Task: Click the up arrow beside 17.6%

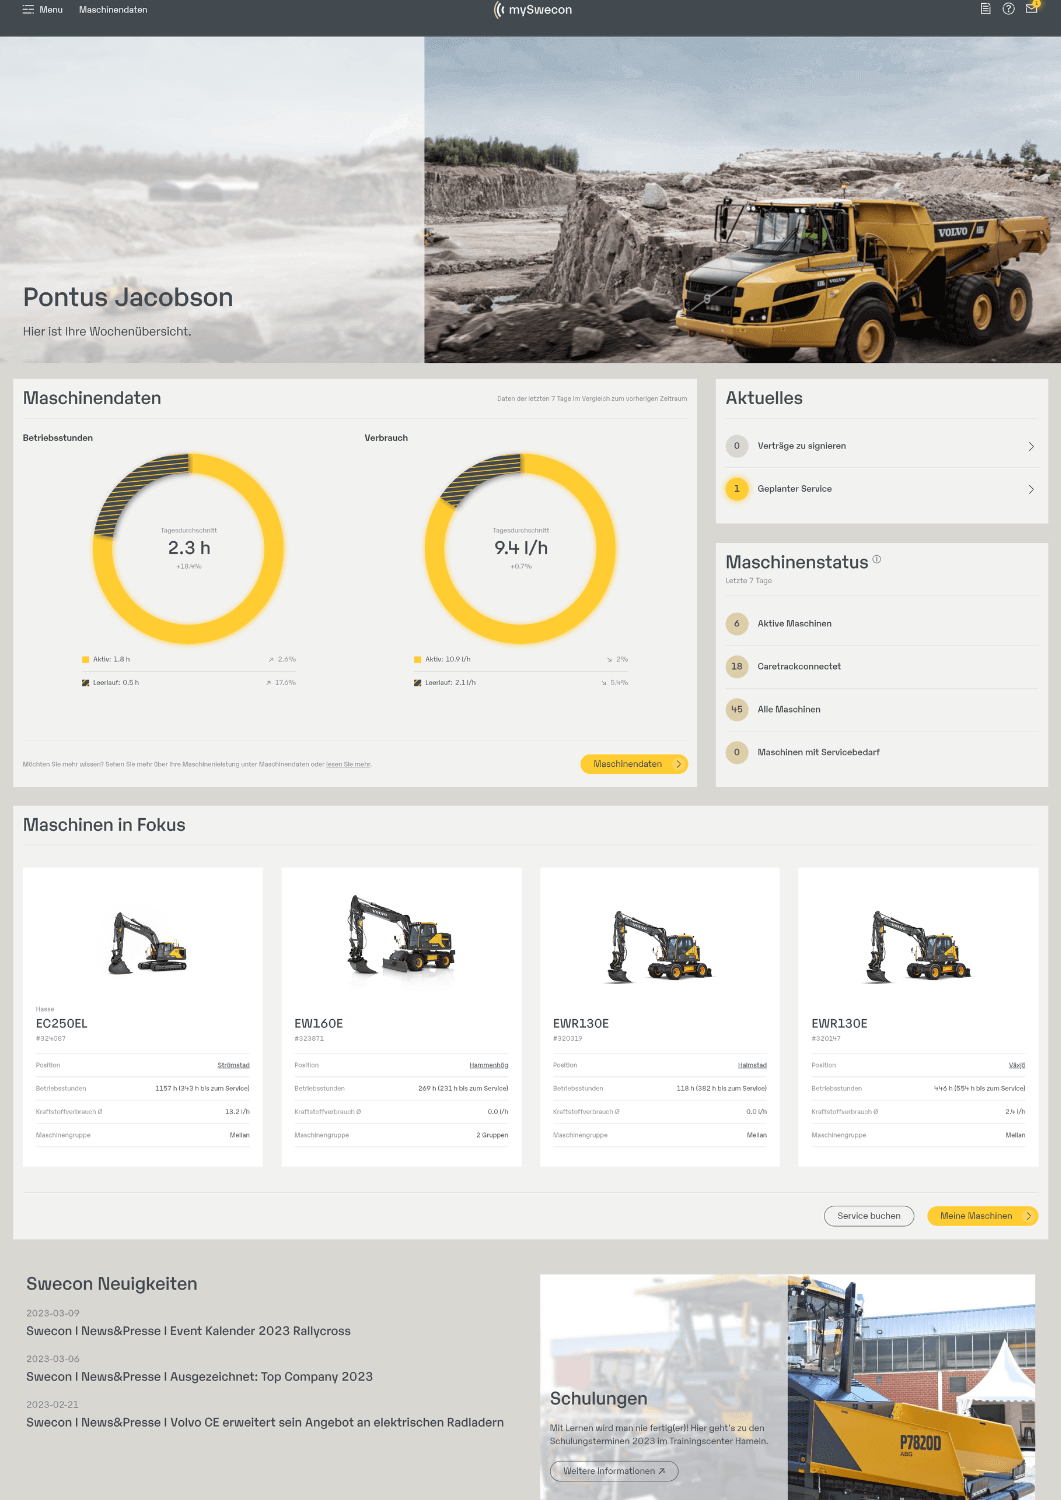Action: [x=268, y=683]
